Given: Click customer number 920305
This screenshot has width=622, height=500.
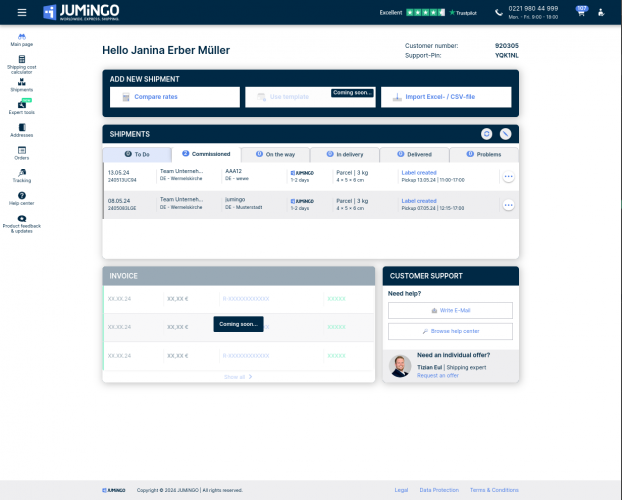Looking at the screenshot, I should click(x=507, y=46).
